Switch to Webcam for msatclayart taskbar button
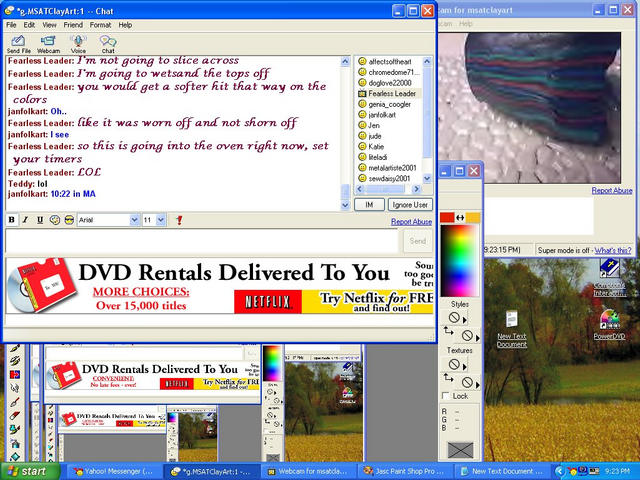Viewport: 640px width, 480px height. coord(309,471)
